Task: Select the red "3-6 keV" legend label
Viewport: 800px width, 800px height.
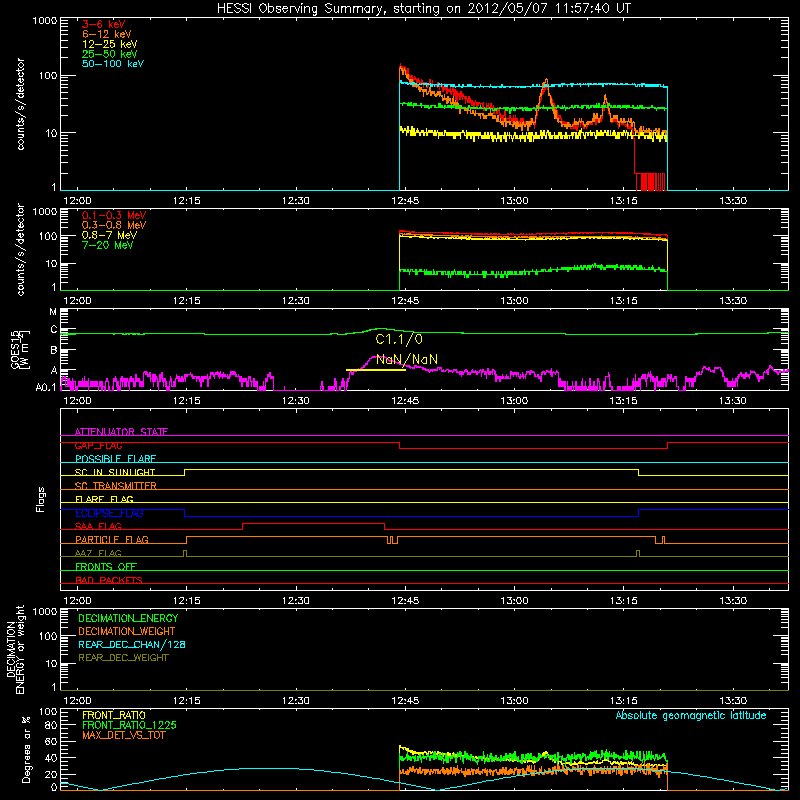Action: pos(104,24)
